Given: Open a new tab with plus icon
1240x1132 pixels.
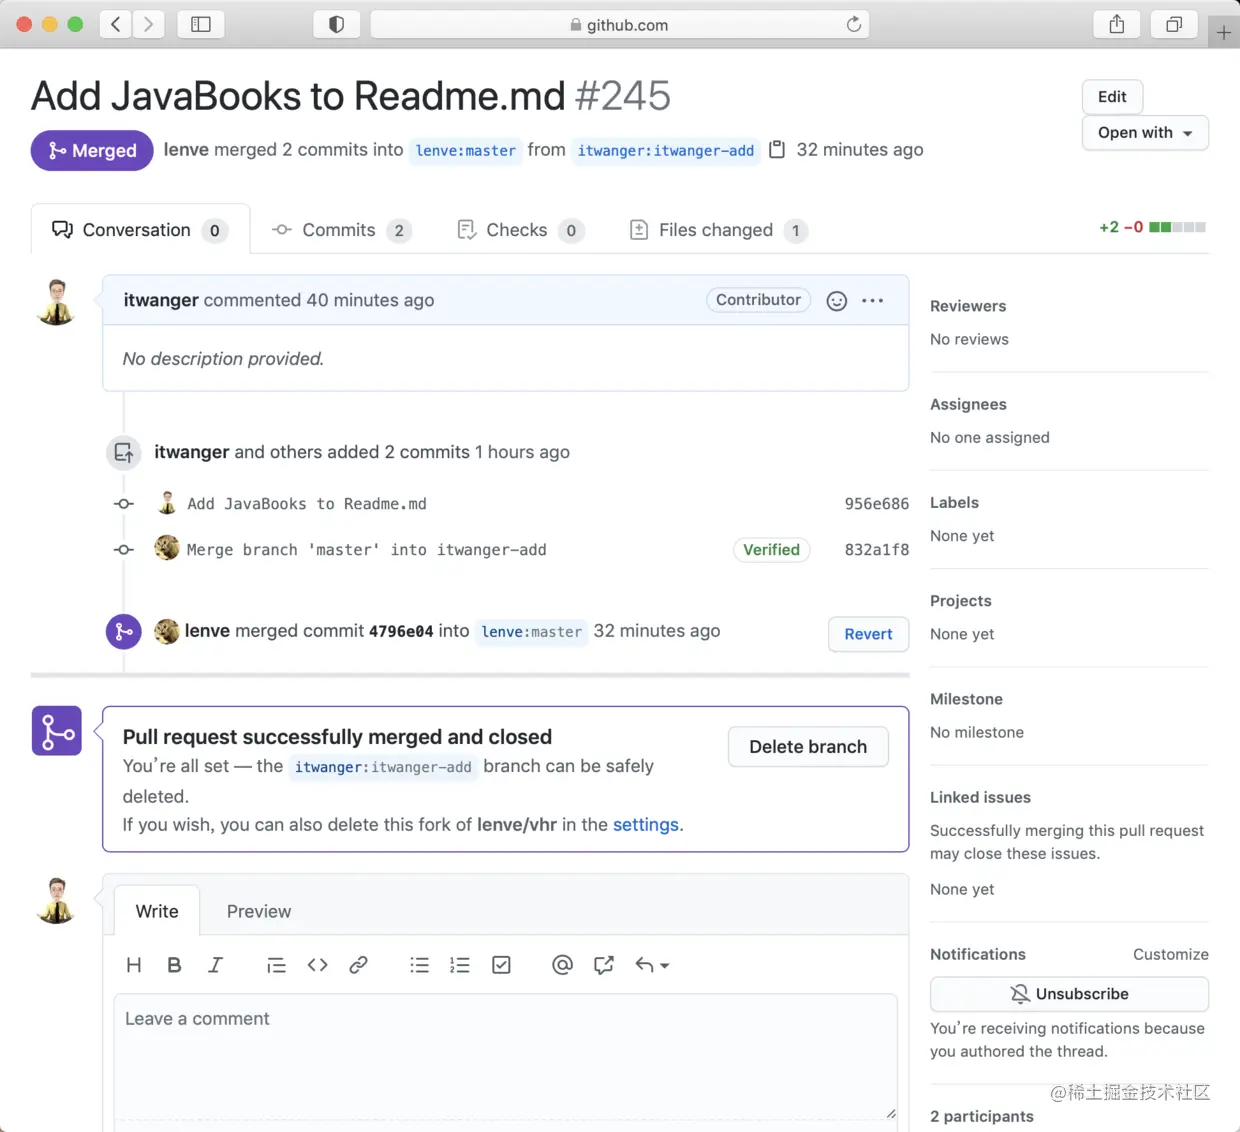Looking at the screenshot, I should click(1224, 33).
